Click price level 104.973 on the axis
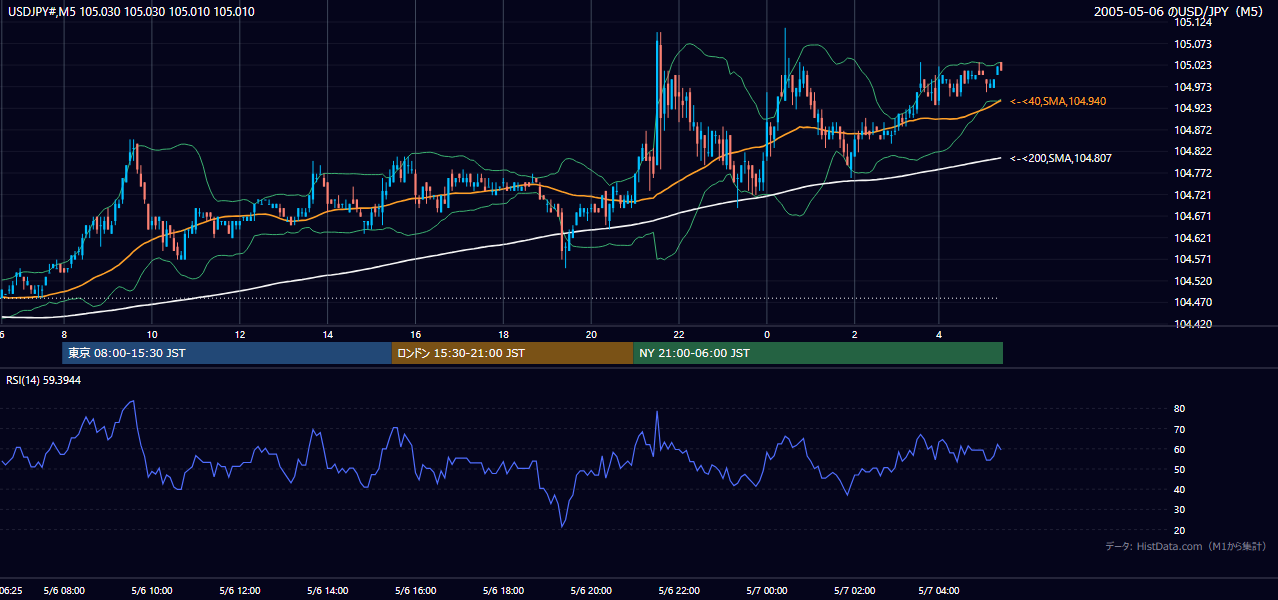This screenshot has height=600, width=1278. click(1193, 87)
